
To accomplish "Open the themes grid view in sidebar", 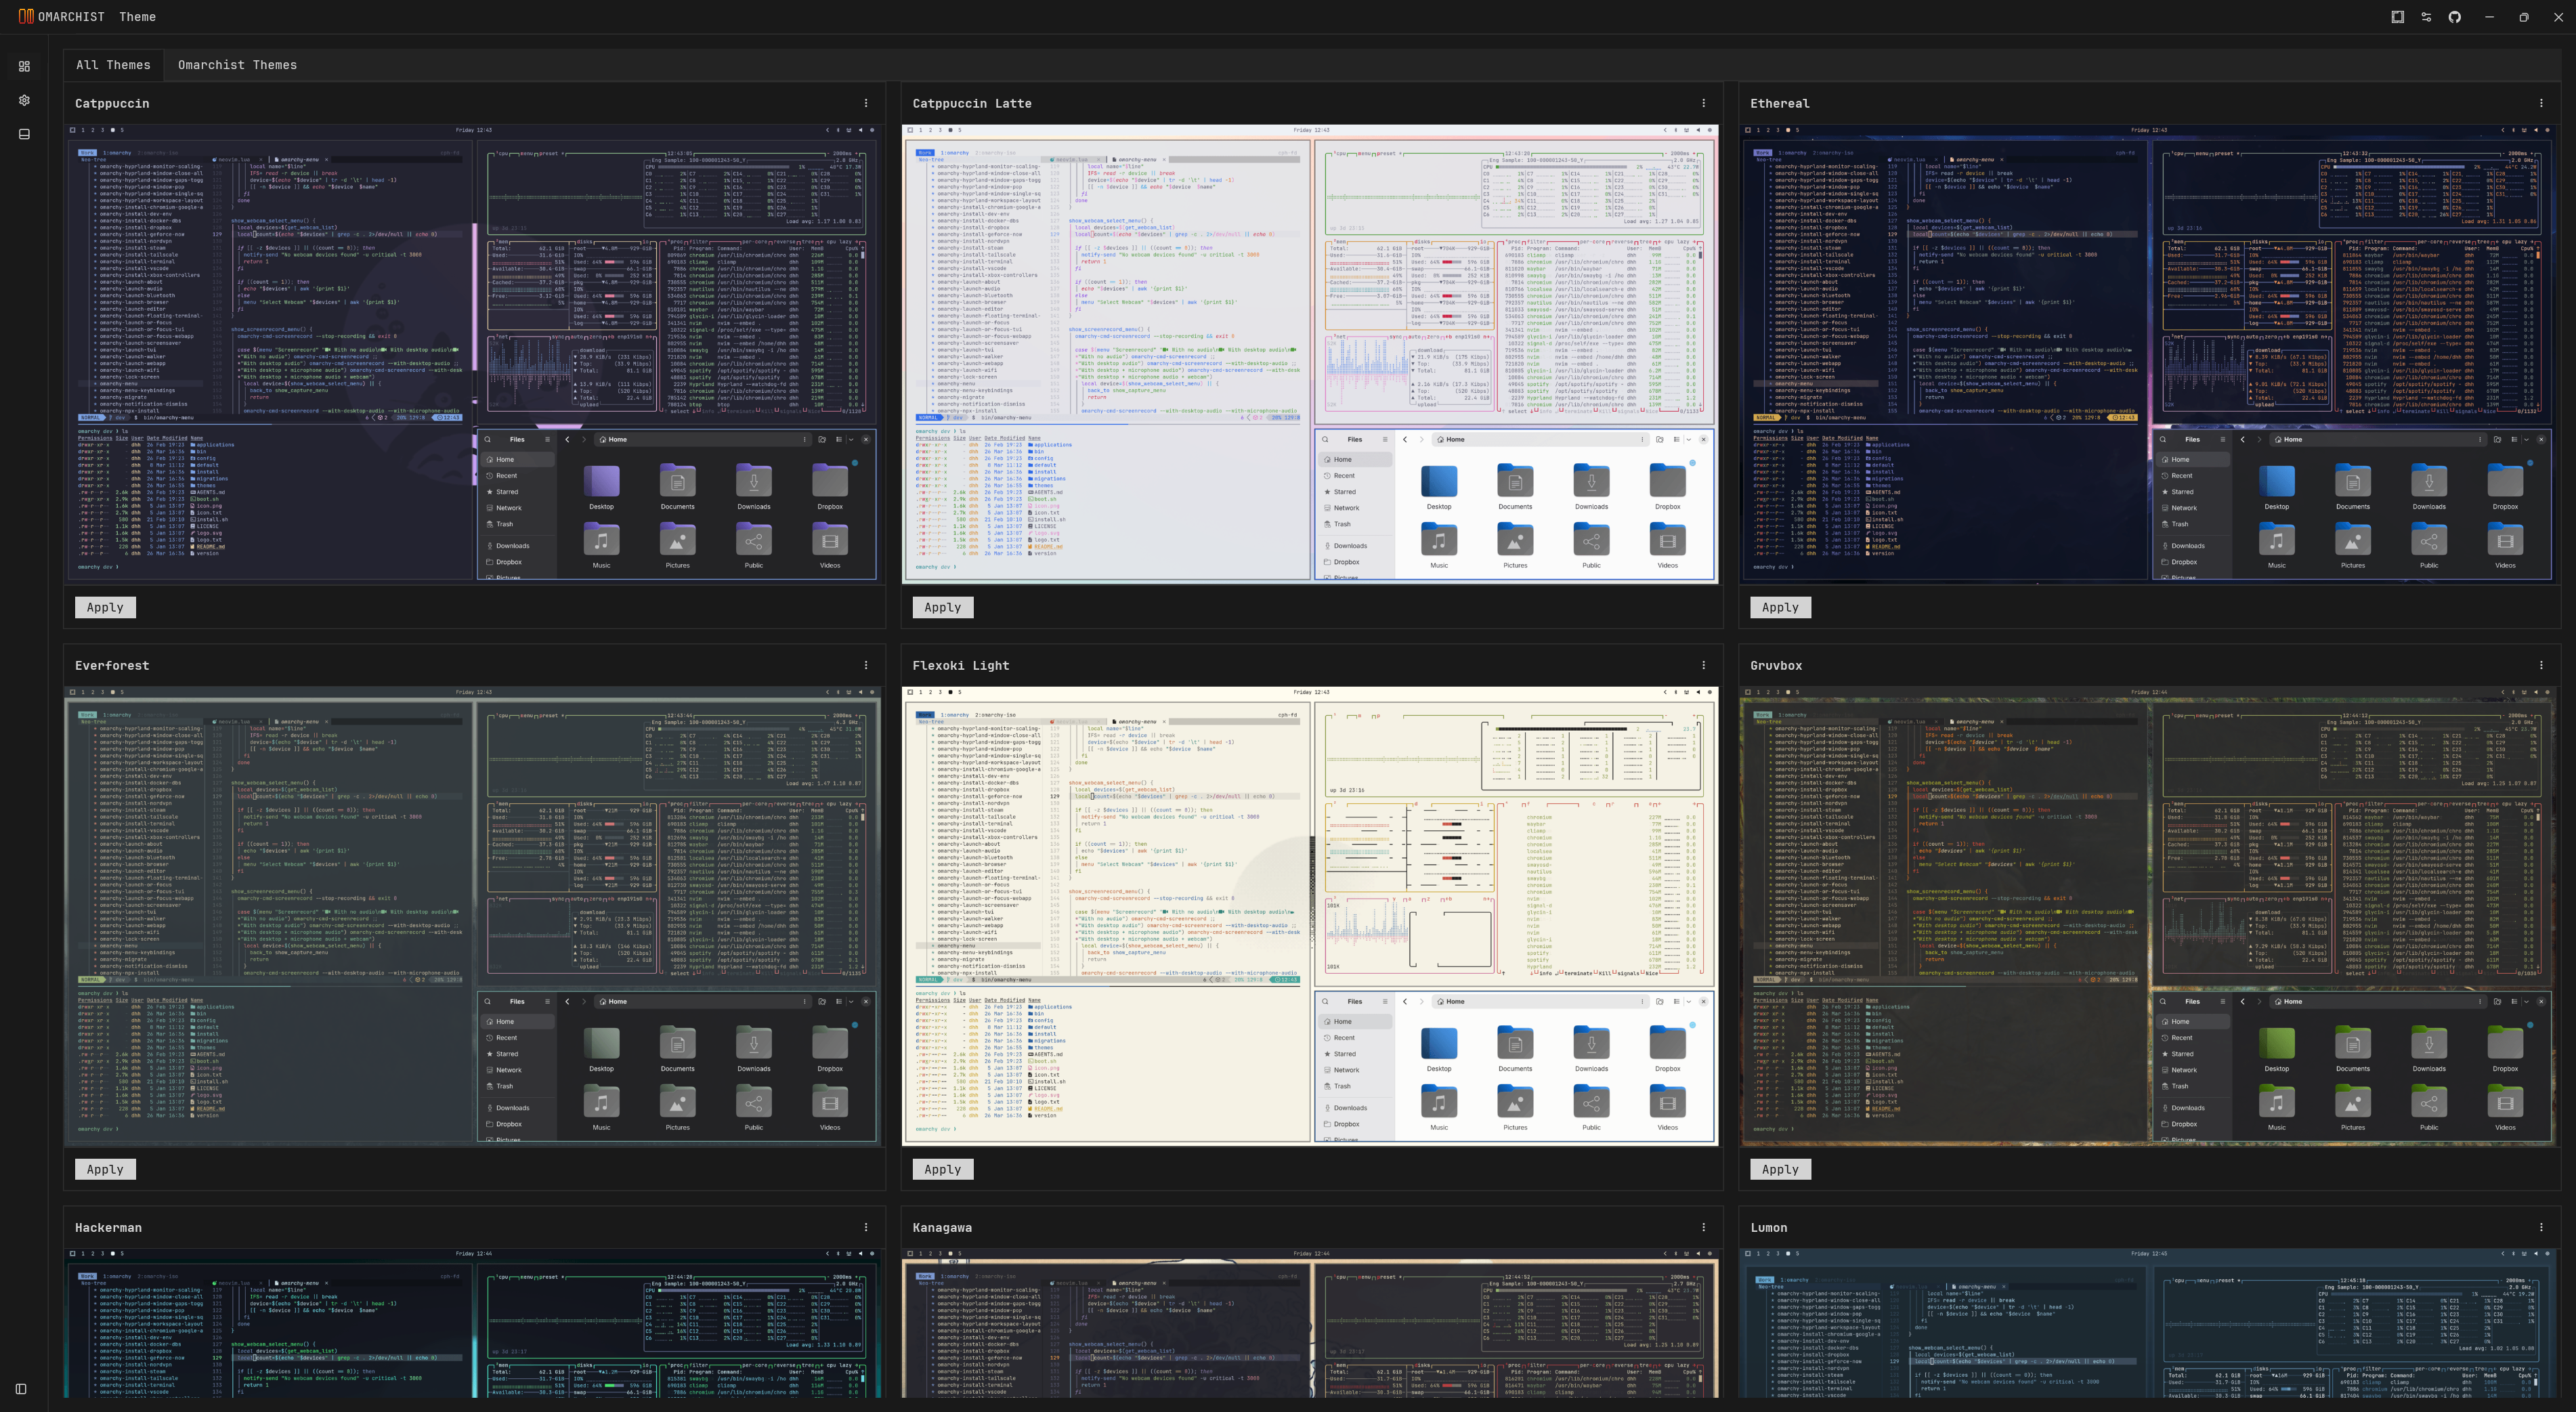I will pos(24,66).
